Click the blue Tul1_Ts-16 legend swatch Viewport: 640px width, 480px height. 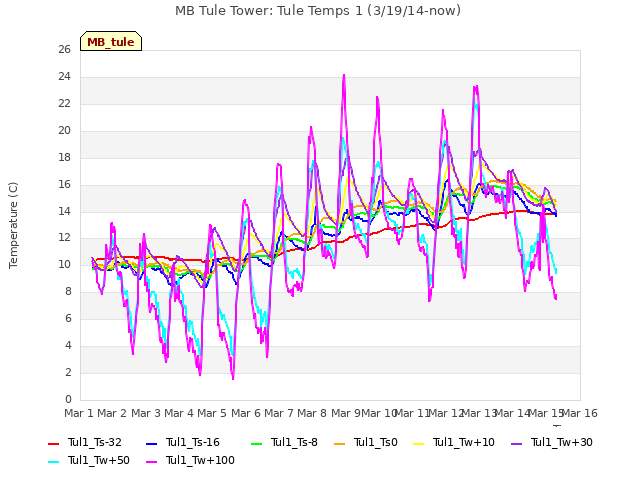point(151,443)
